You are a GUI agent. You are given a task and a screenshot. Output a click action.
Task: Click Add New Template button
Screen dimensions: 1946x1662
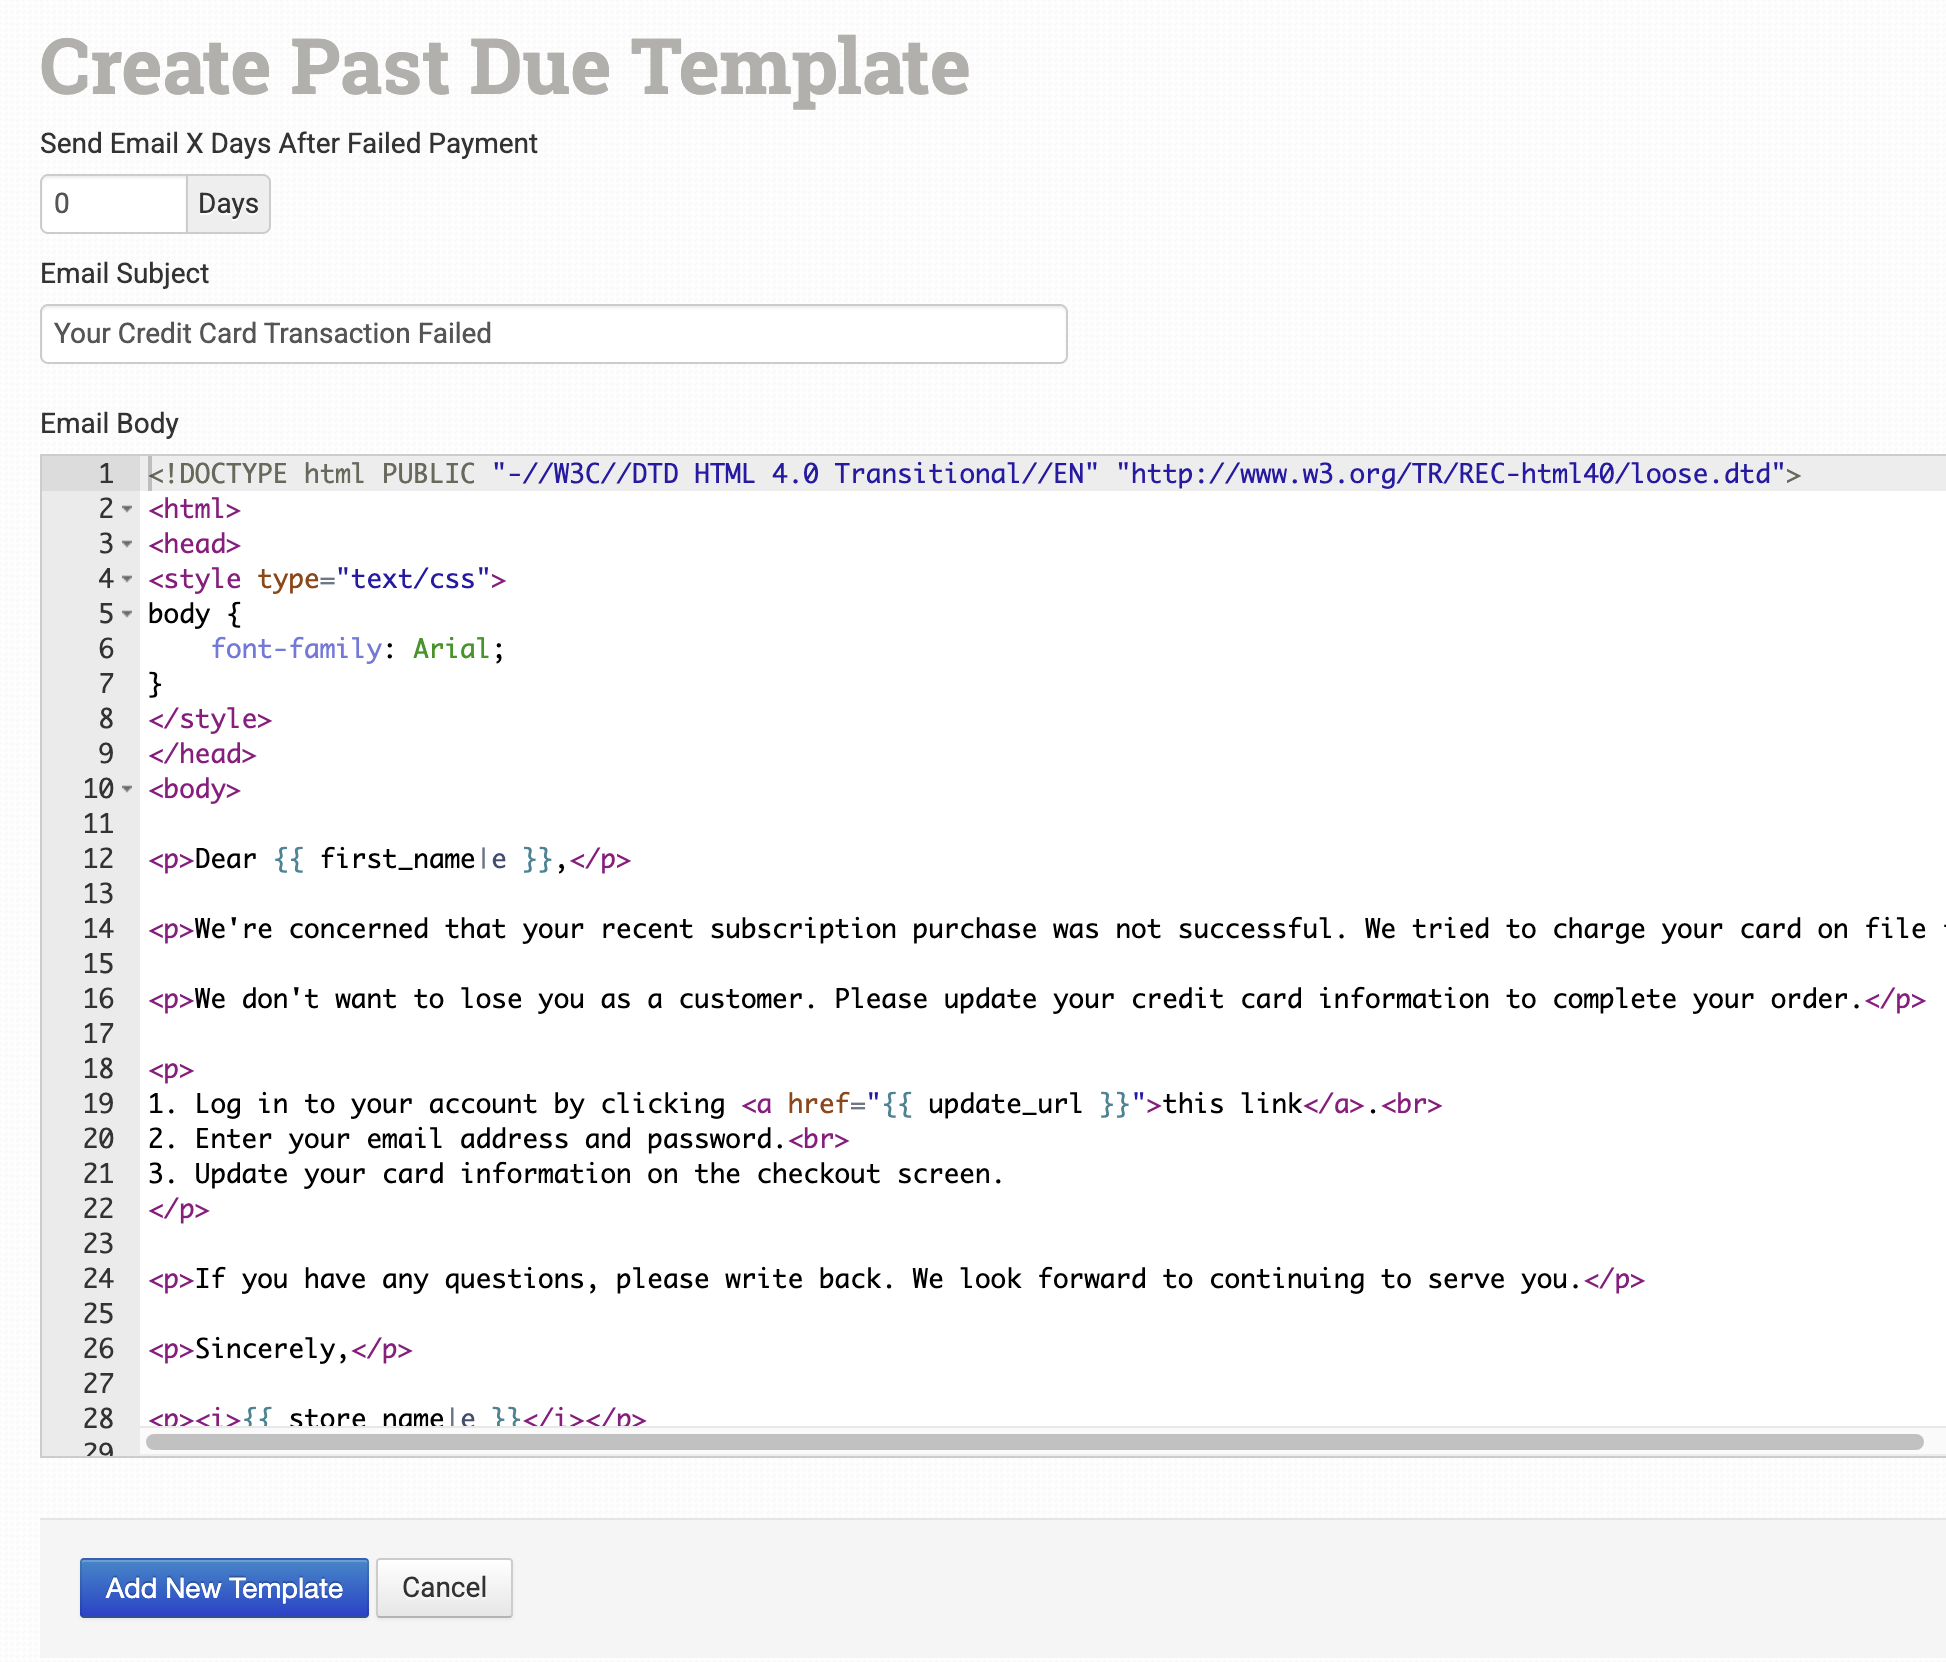[x=224, y=1588]
